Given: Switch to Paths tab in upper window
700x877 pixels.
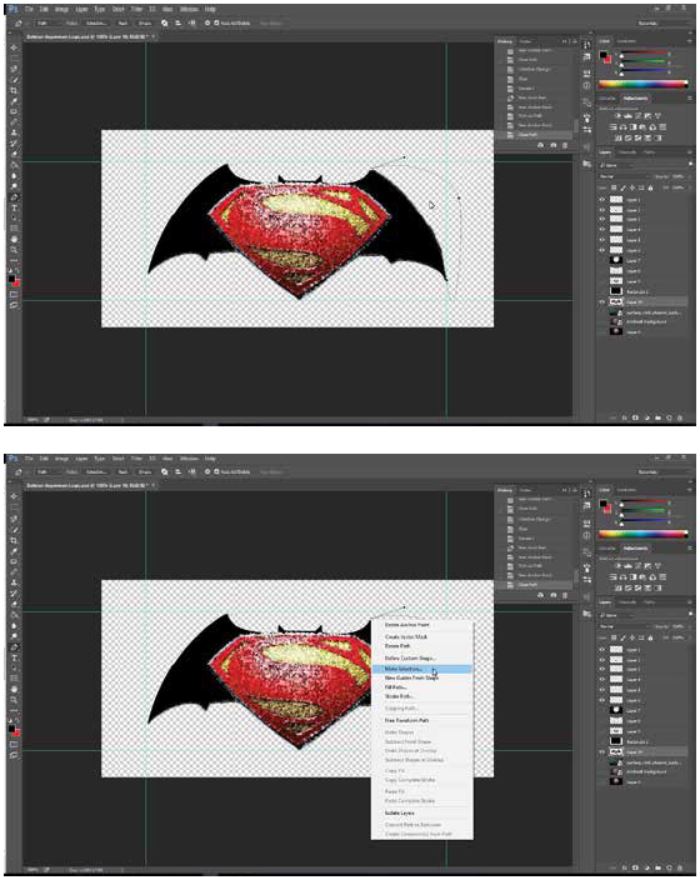Looking at the screenshot, I should tap(649, 152).
